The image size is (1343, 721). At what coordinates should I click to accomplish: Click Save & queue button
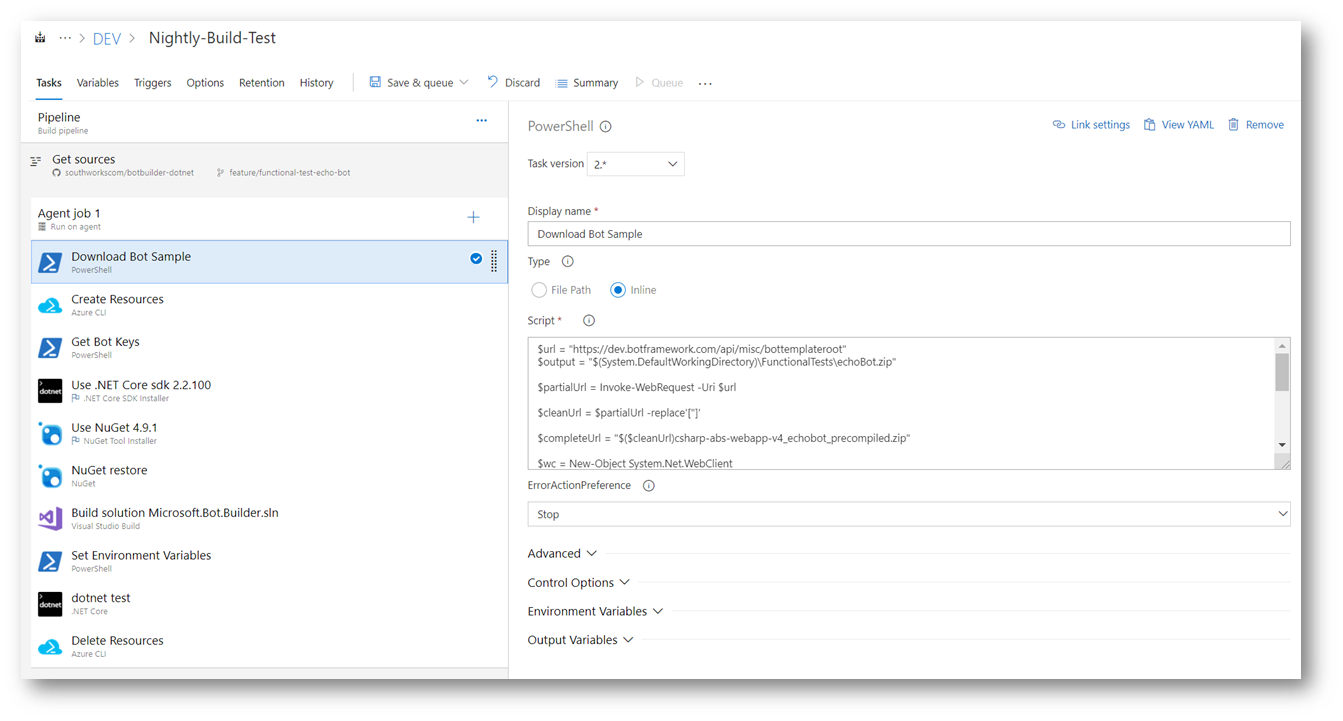tap(411, 83)
